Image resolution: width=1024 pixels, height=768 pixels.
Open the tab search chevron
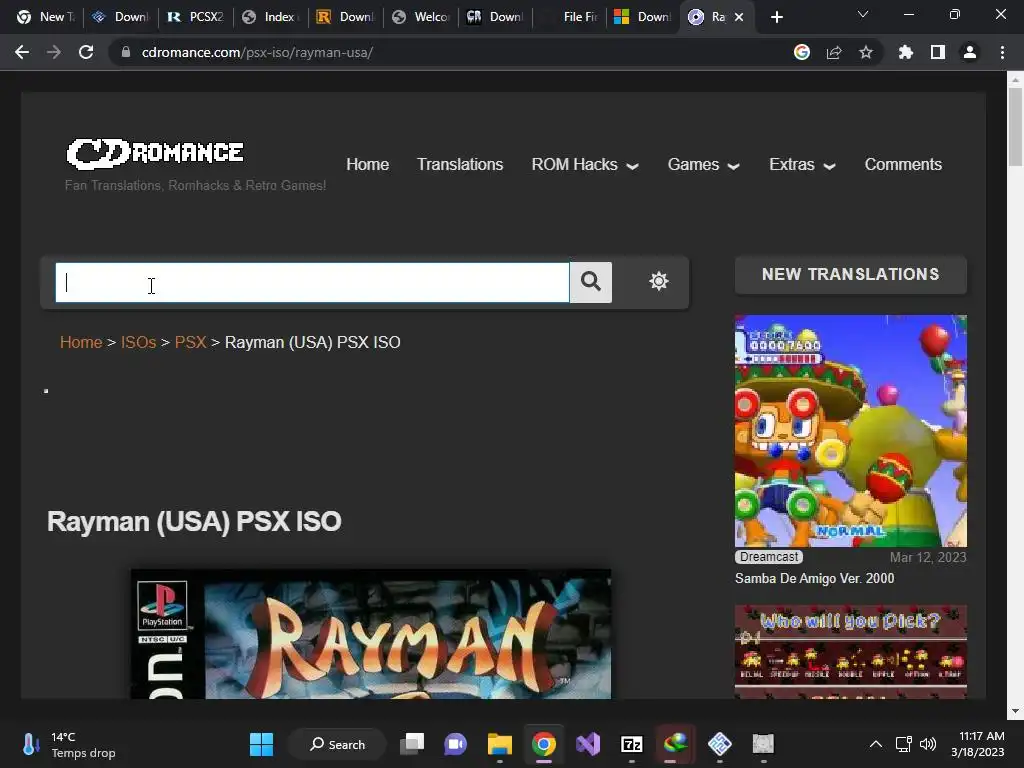click(863, 14)
